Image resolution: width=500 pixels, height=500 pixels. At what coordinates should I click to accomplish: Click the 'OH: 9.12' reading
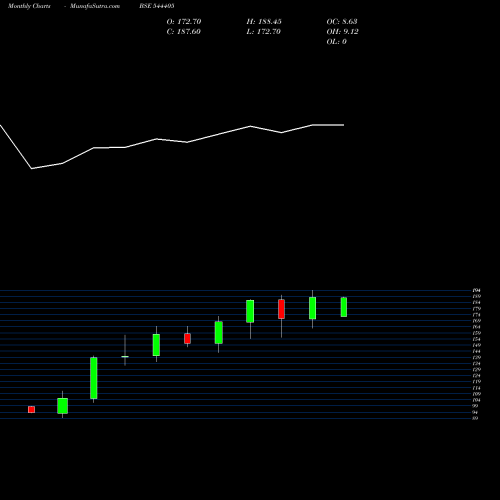tap(342, 31)
